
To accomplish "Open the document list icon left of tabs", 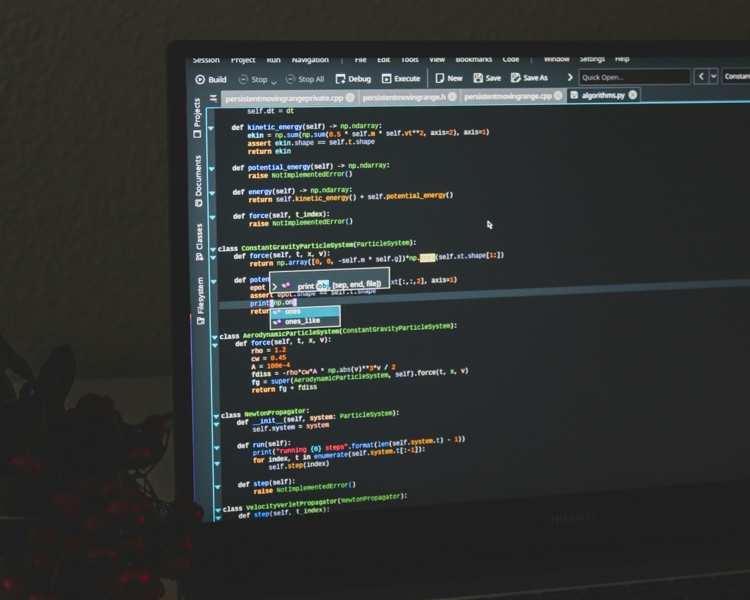I will 213,99.
